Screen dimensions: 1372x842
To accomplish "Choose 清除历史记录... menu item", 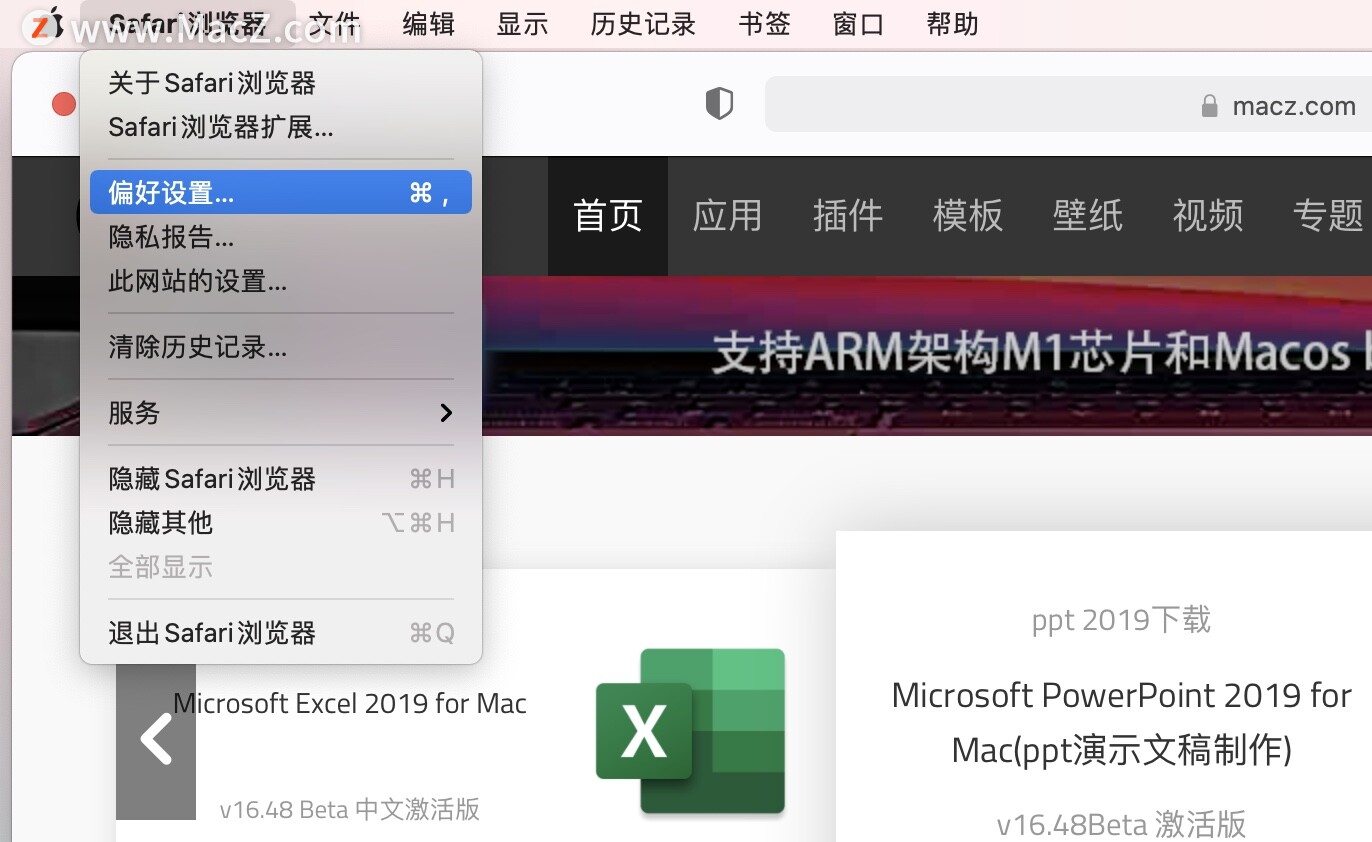I will [281, 347].
